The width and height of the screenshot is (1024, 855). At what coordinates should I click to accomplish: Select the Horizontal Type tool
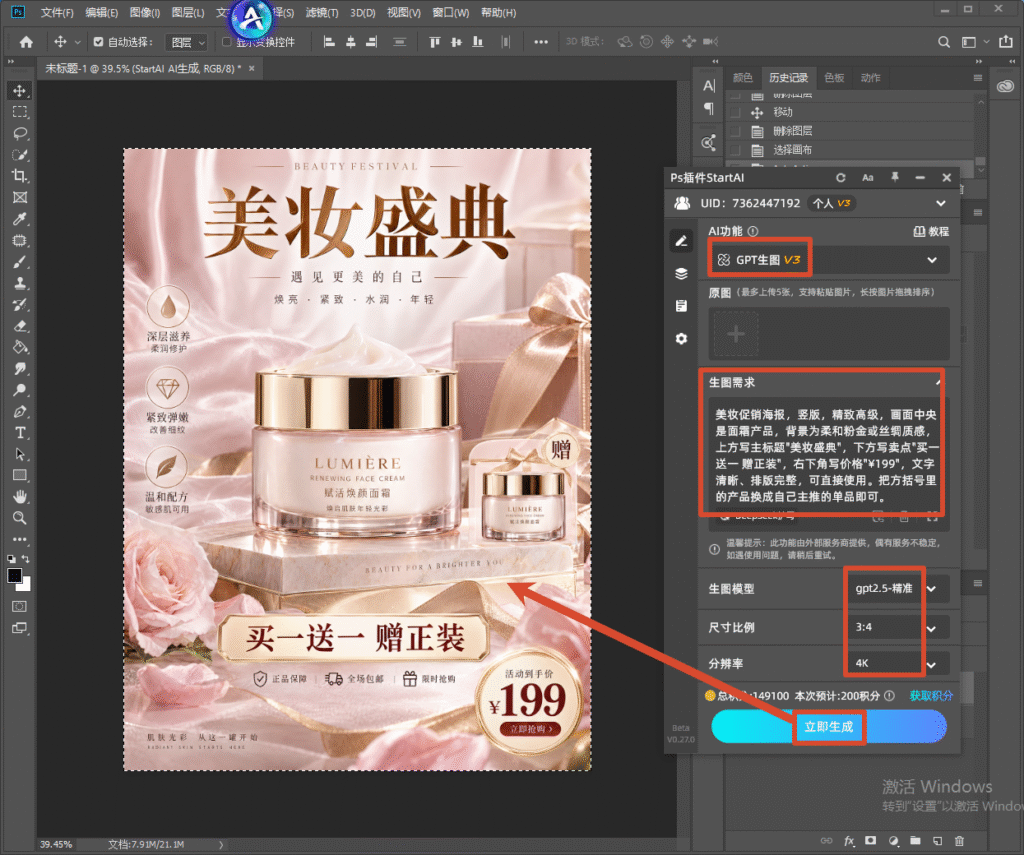(x=20, y=432)
